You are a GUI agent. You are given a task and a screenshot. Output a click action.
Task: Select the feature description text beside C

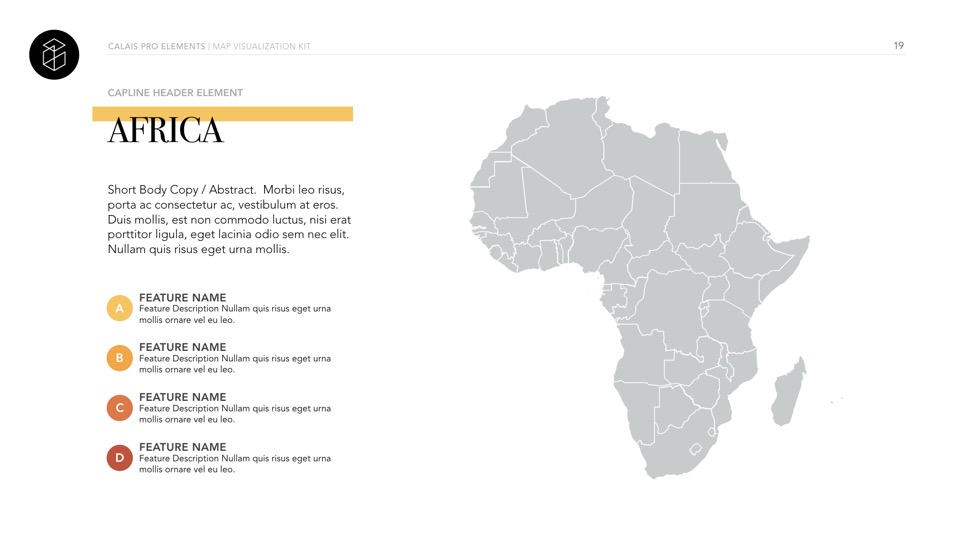pos(234,414)
